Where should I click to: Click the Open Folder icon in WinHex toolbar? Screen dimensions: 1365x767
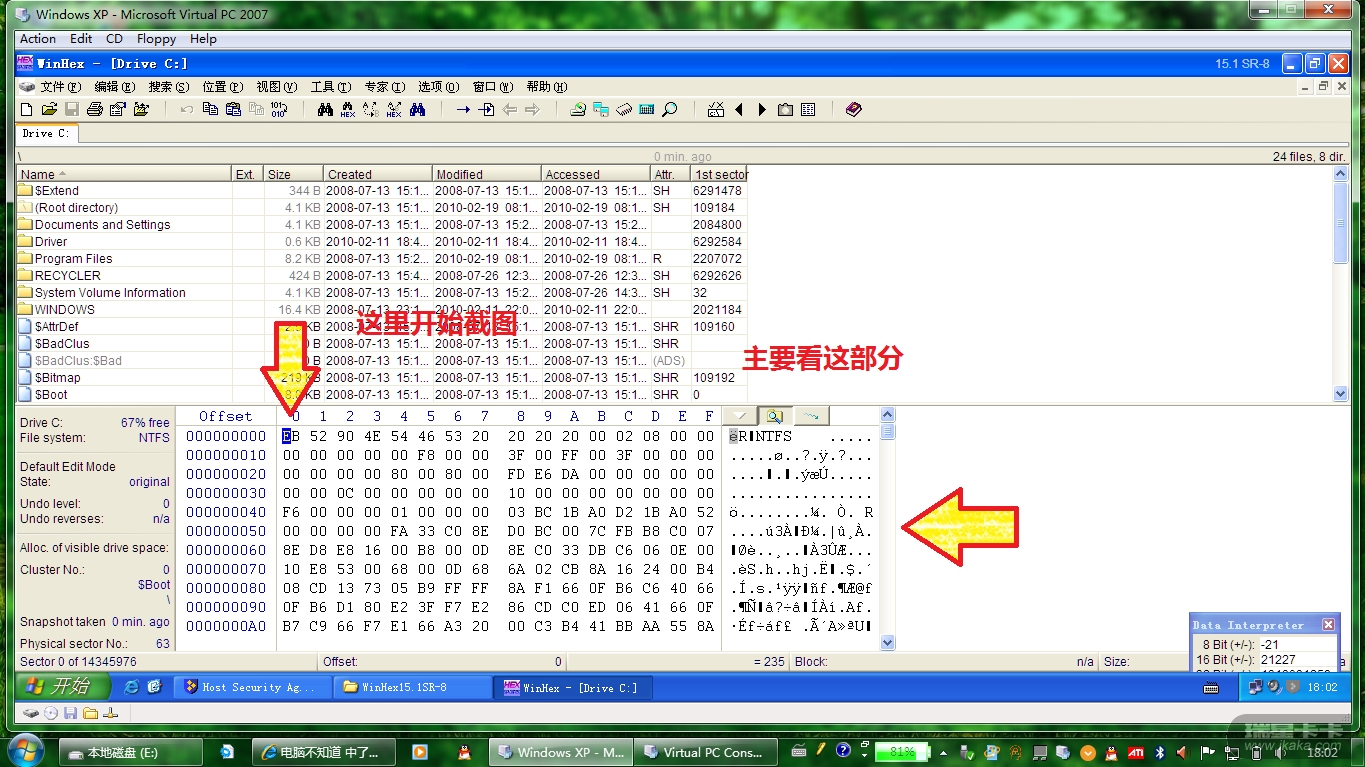click(x=141, y=109)
